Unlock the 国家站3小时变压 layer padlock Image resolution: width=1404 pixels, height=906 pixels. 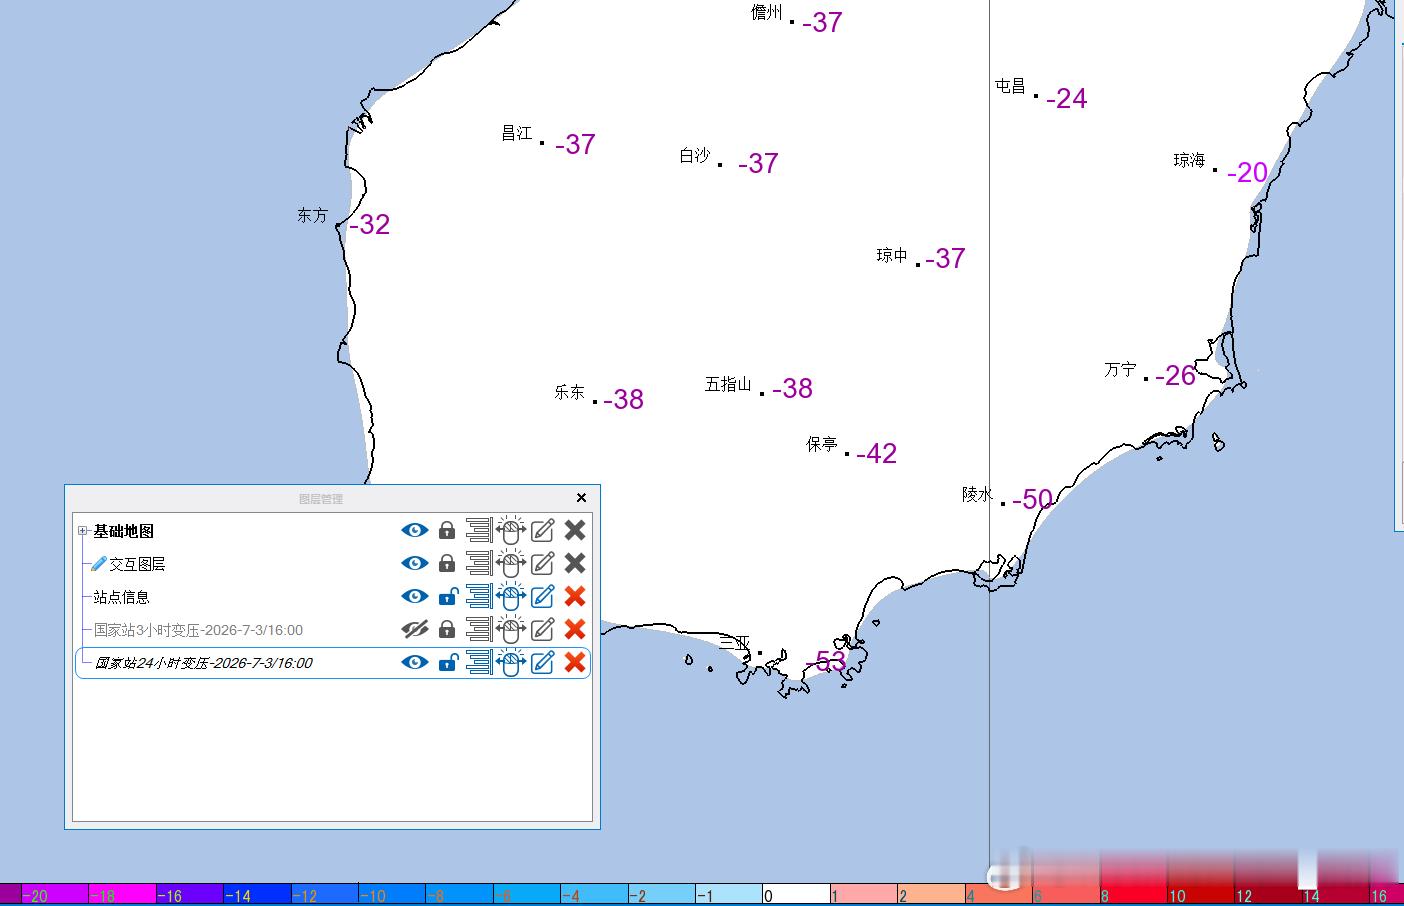point(447,629)
